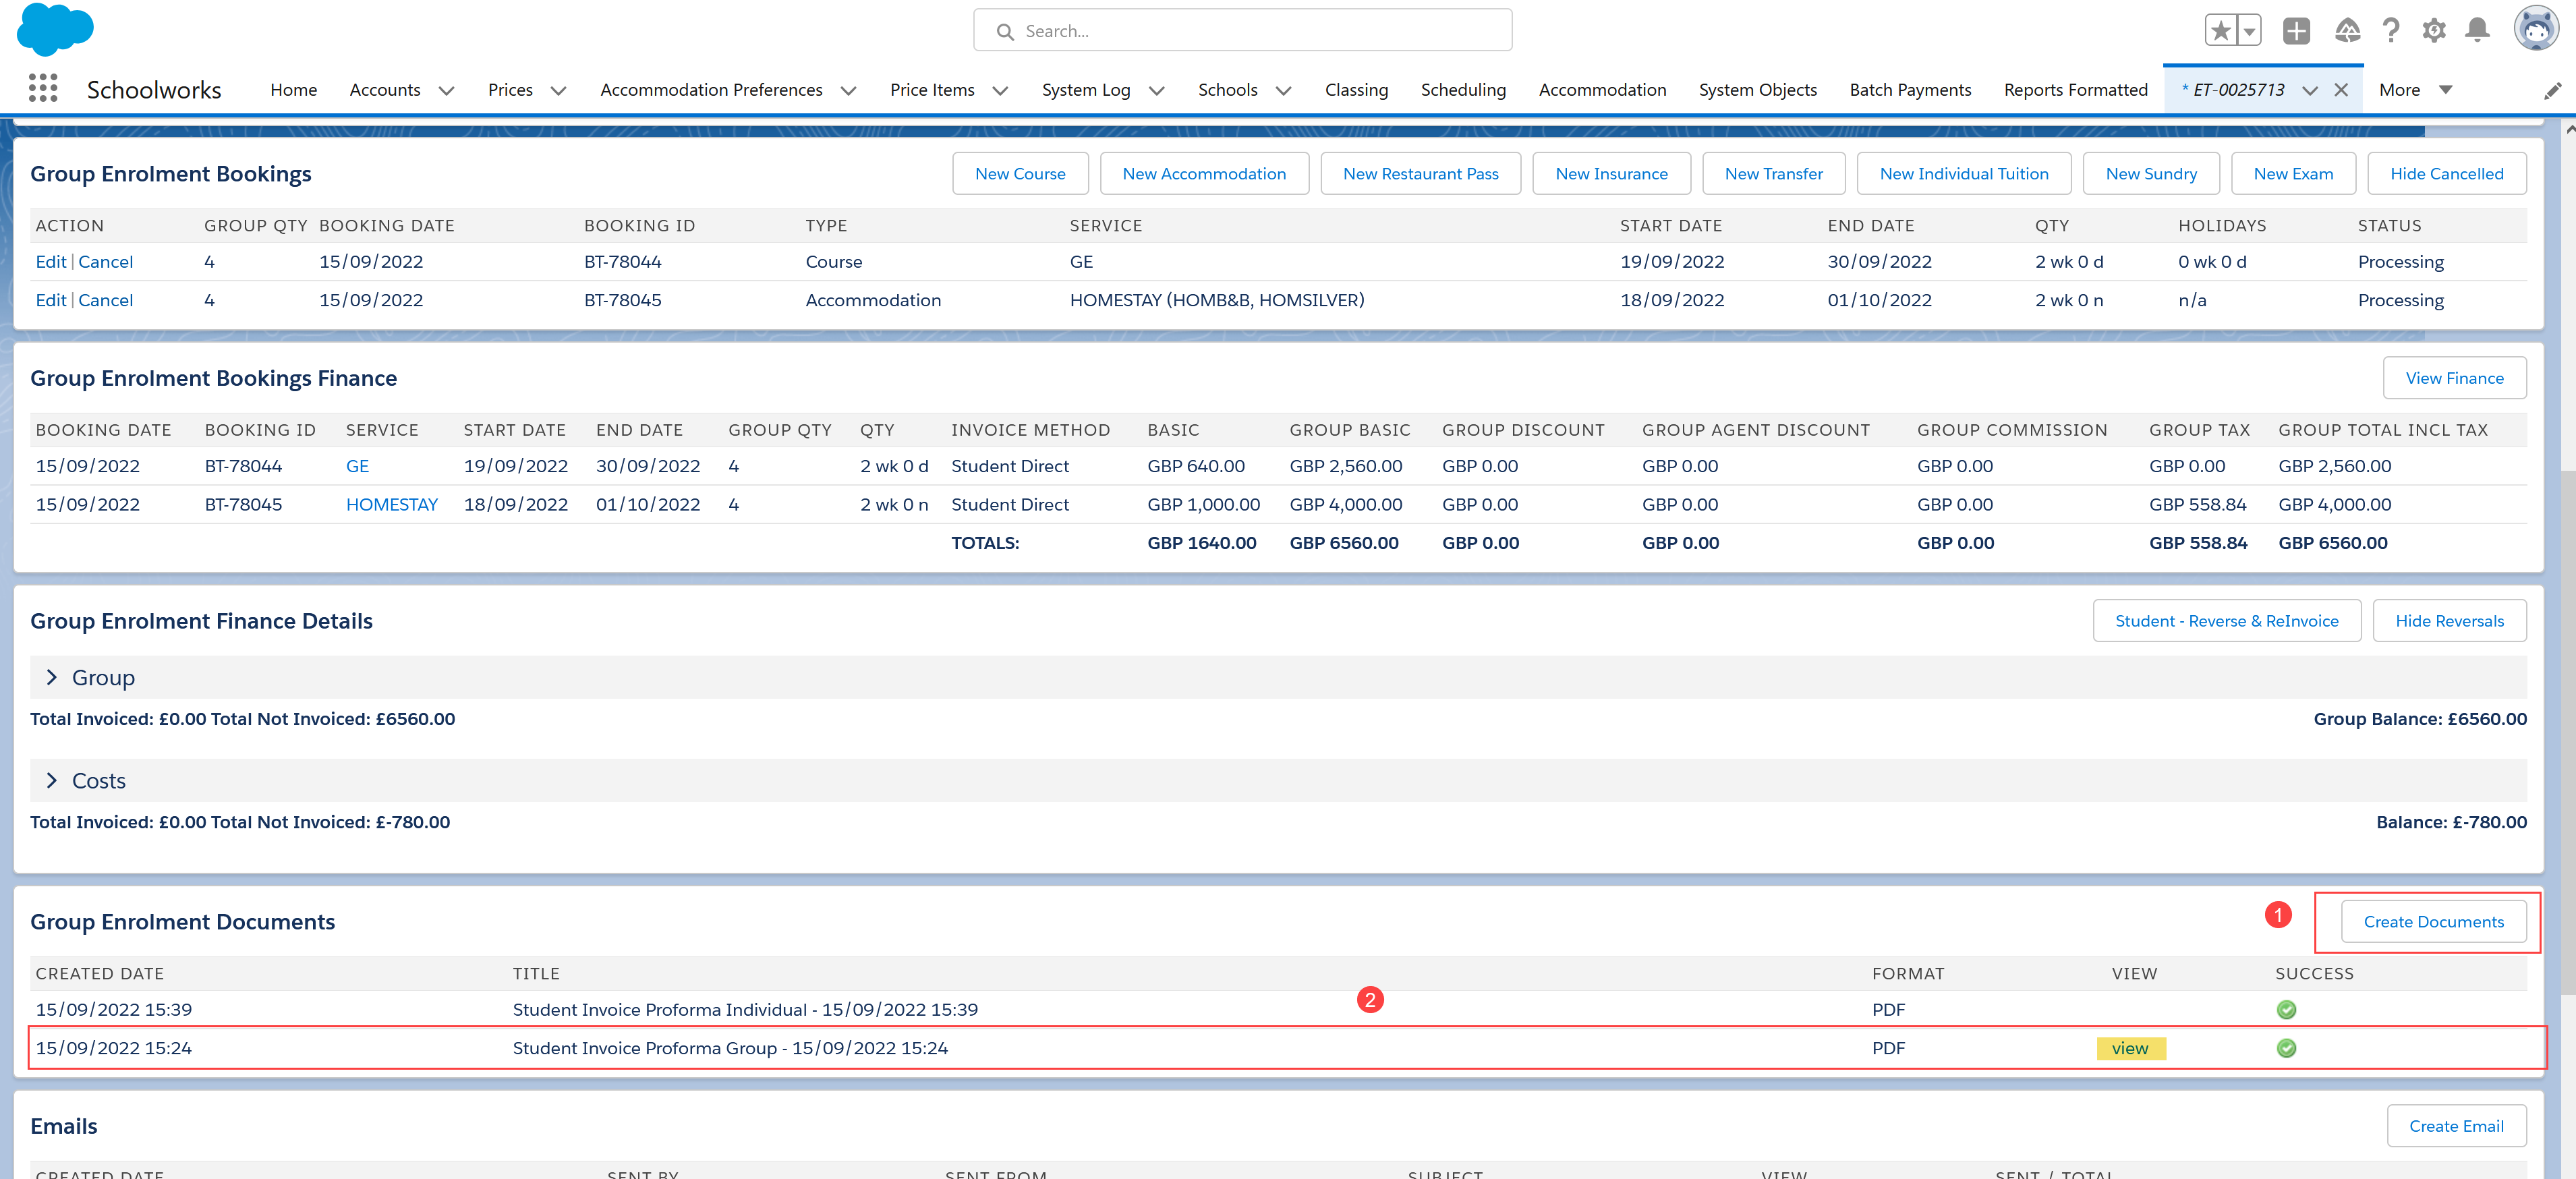Screen dimensions: 2576x1179
Task: Open the notifications bell
Action: 2477,31
